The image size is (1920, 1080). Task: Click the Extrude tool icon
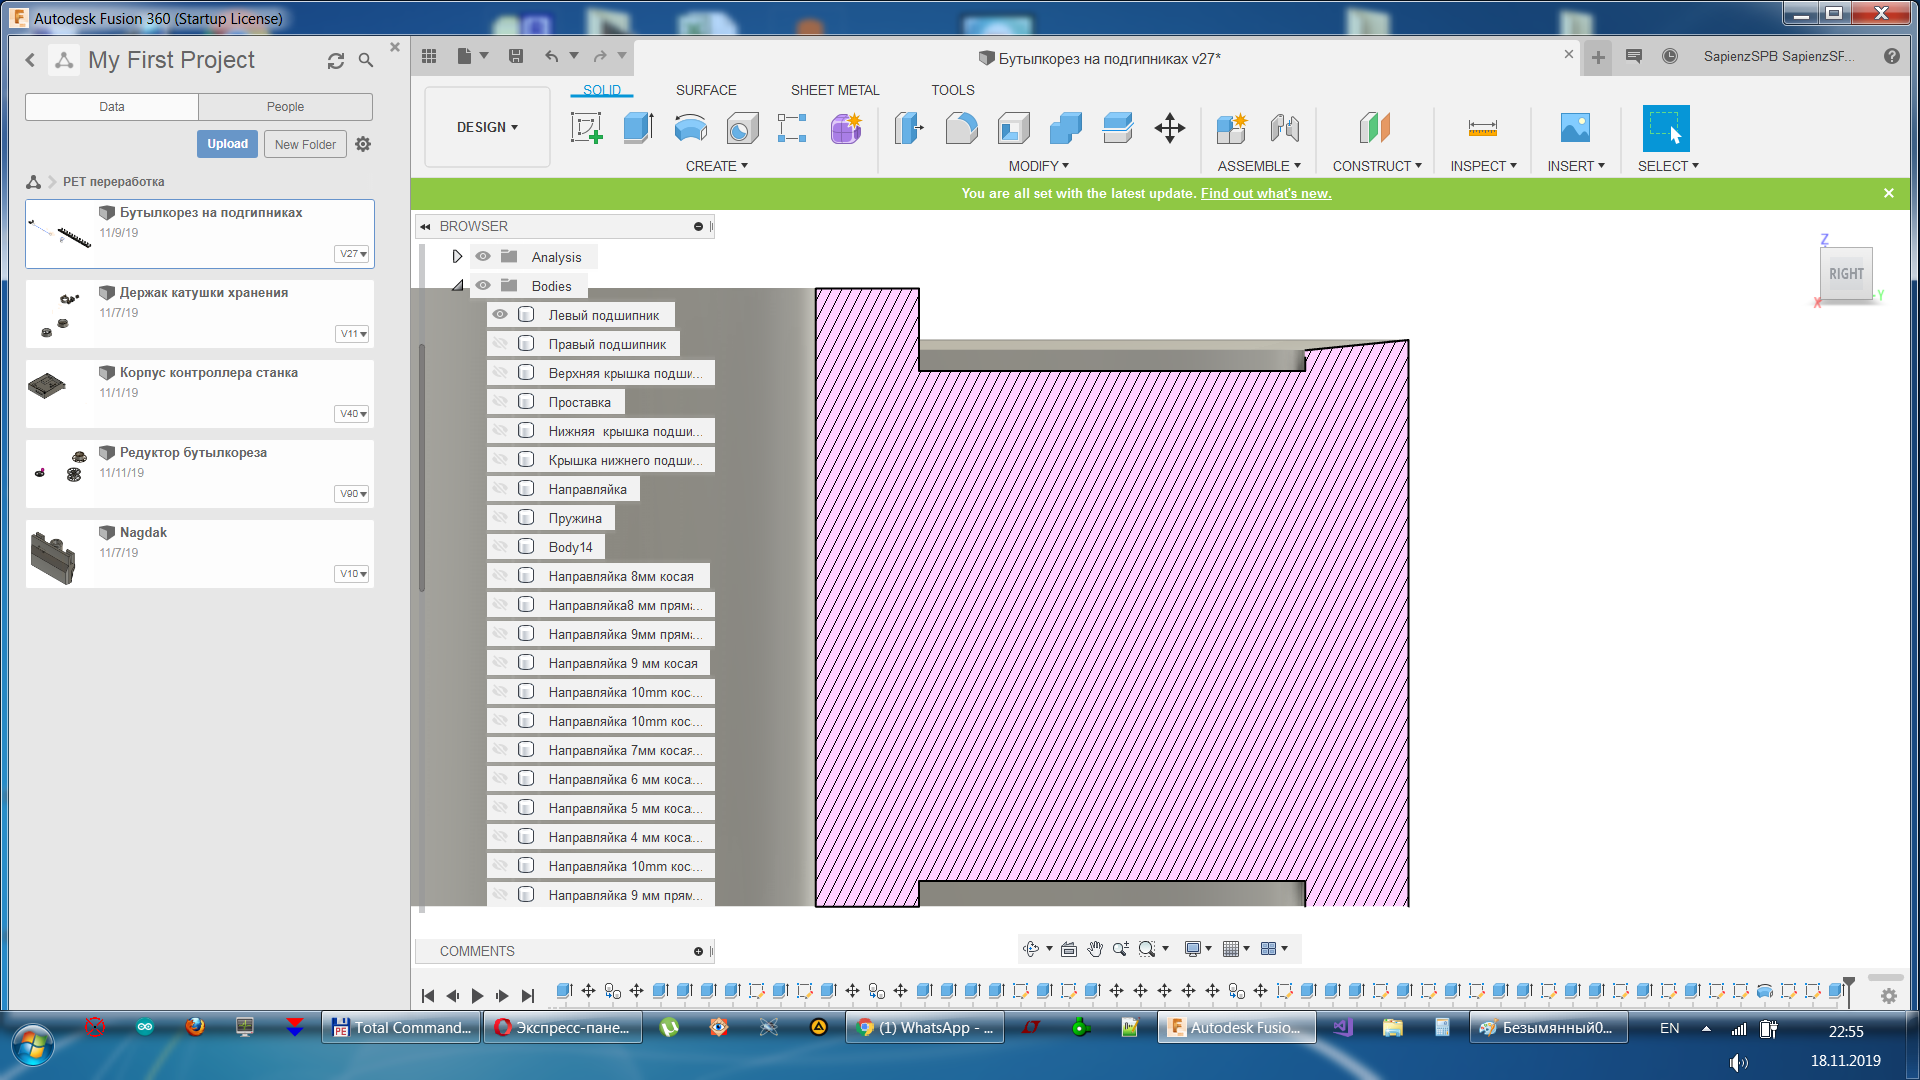click(638, 128)
